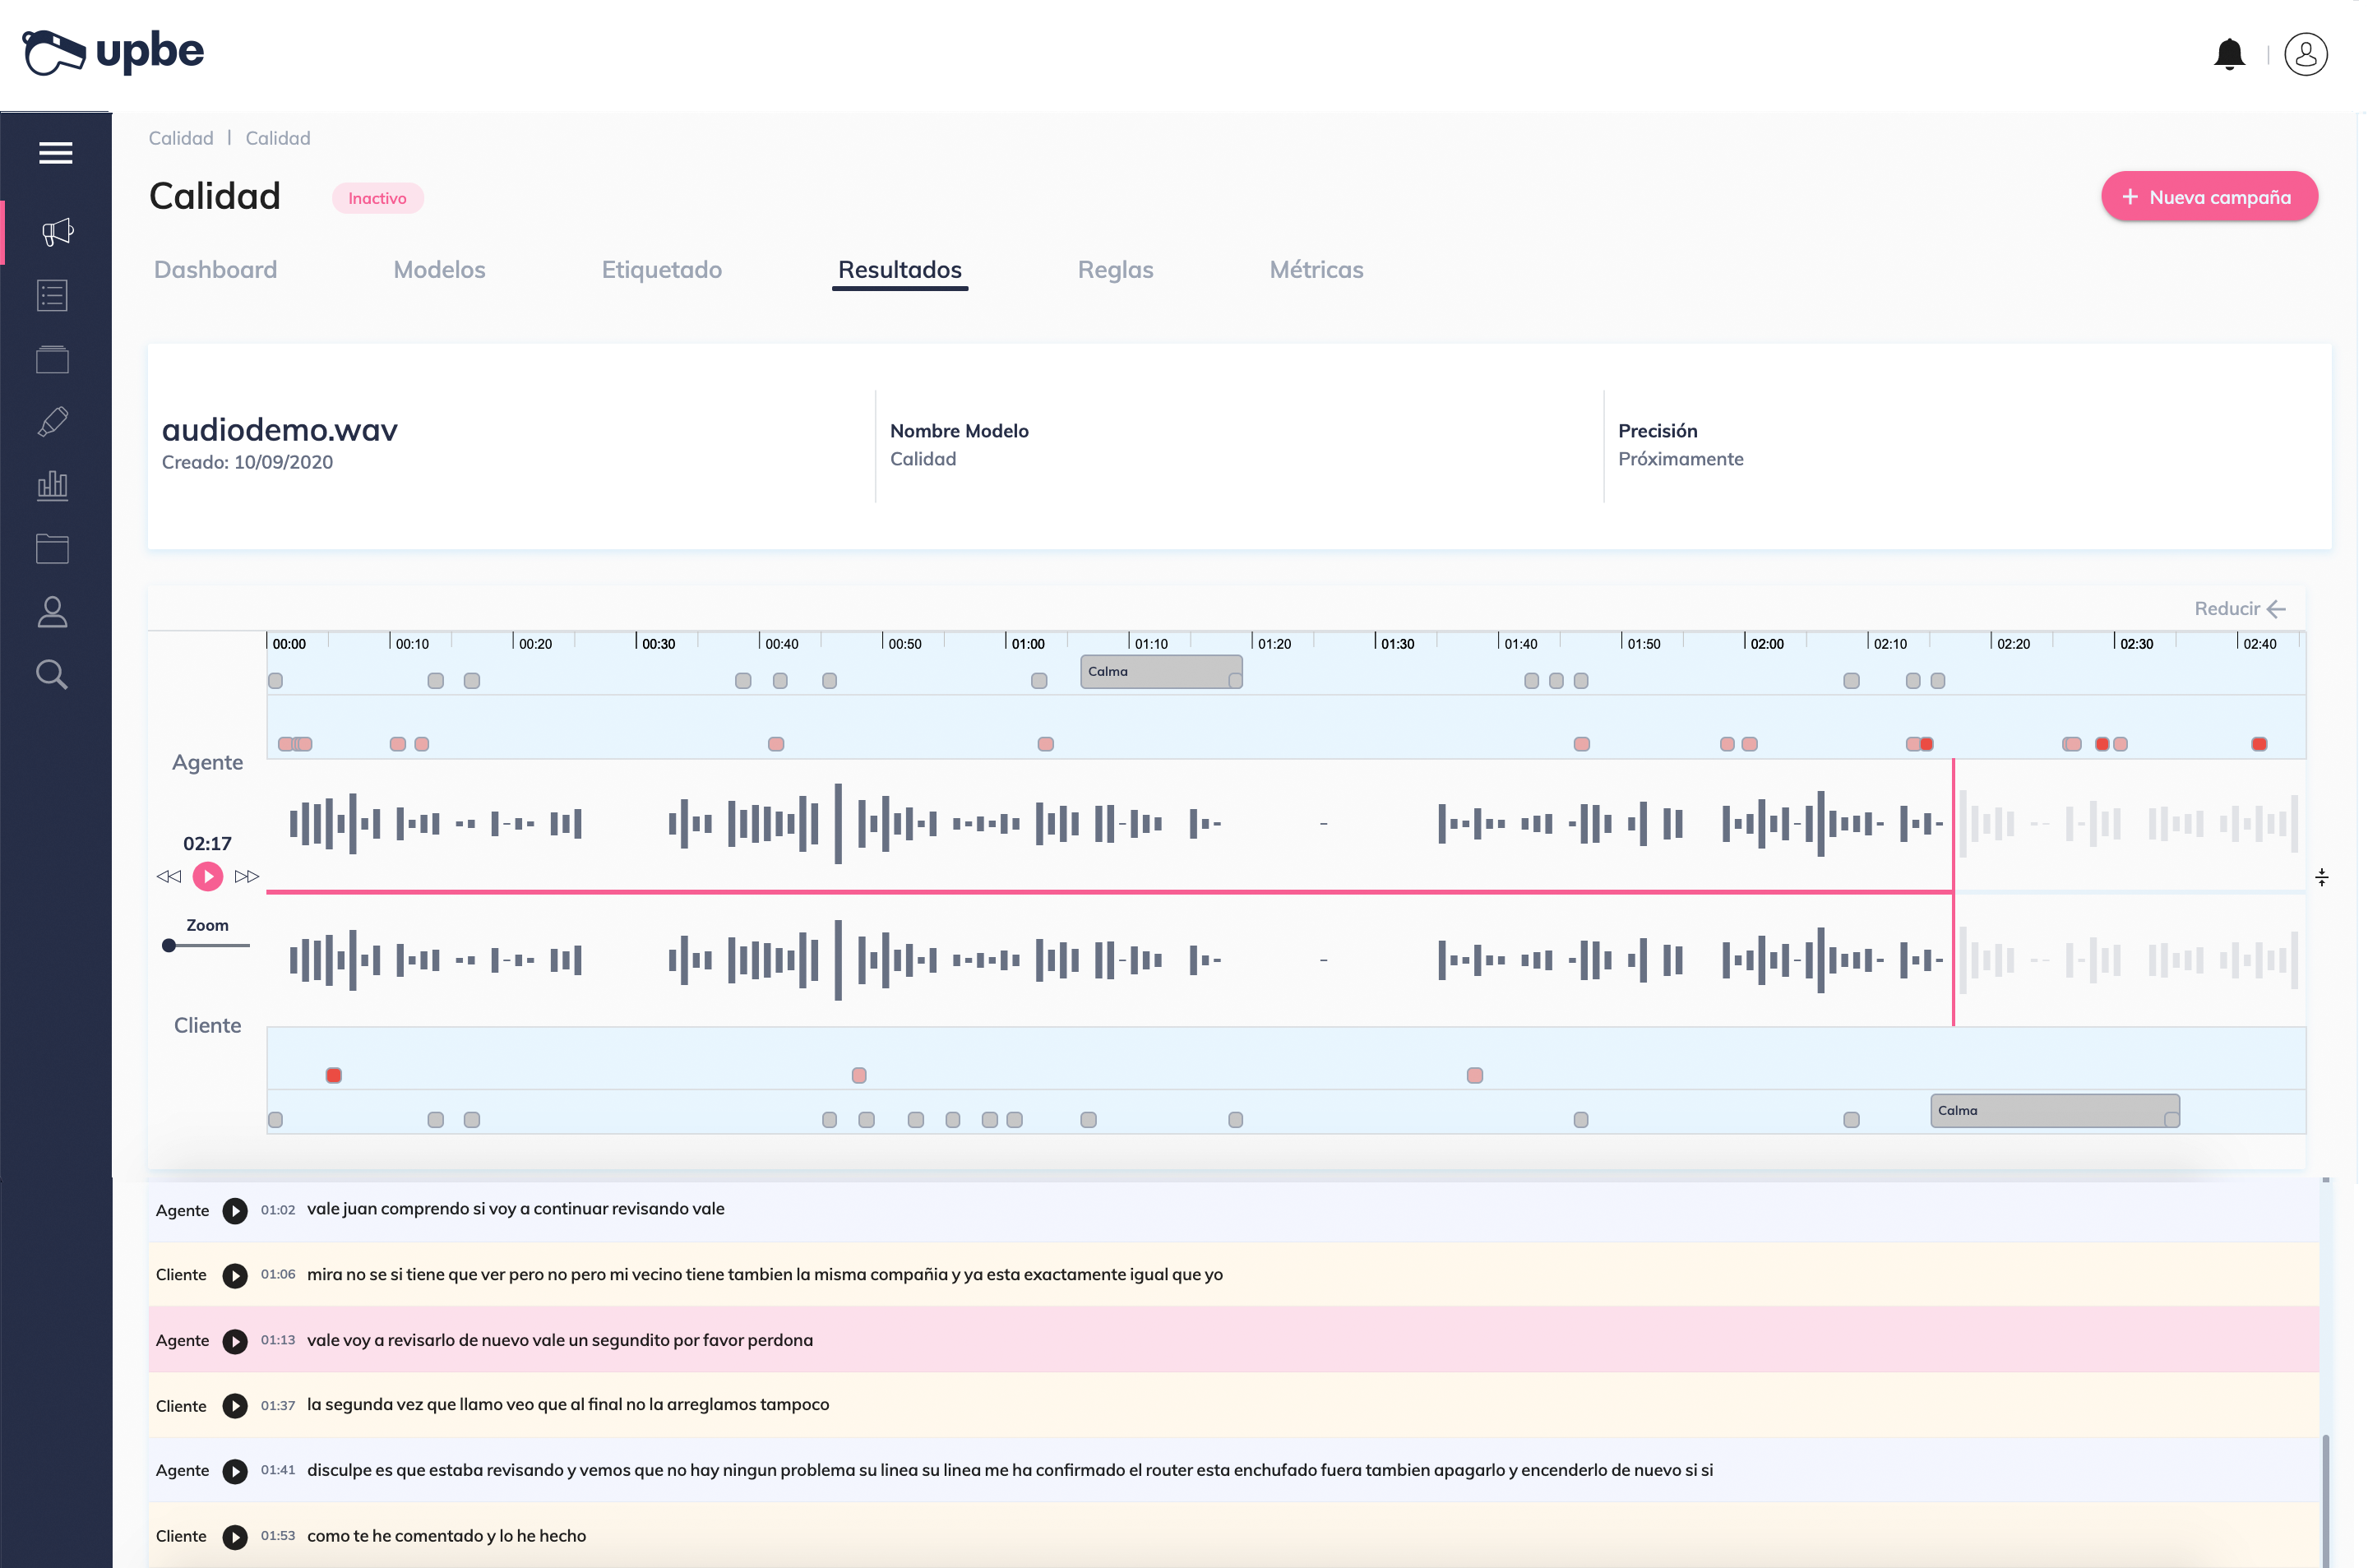Click the upbe logo
The image size is (2368, 1568).
tap(113, 52)
